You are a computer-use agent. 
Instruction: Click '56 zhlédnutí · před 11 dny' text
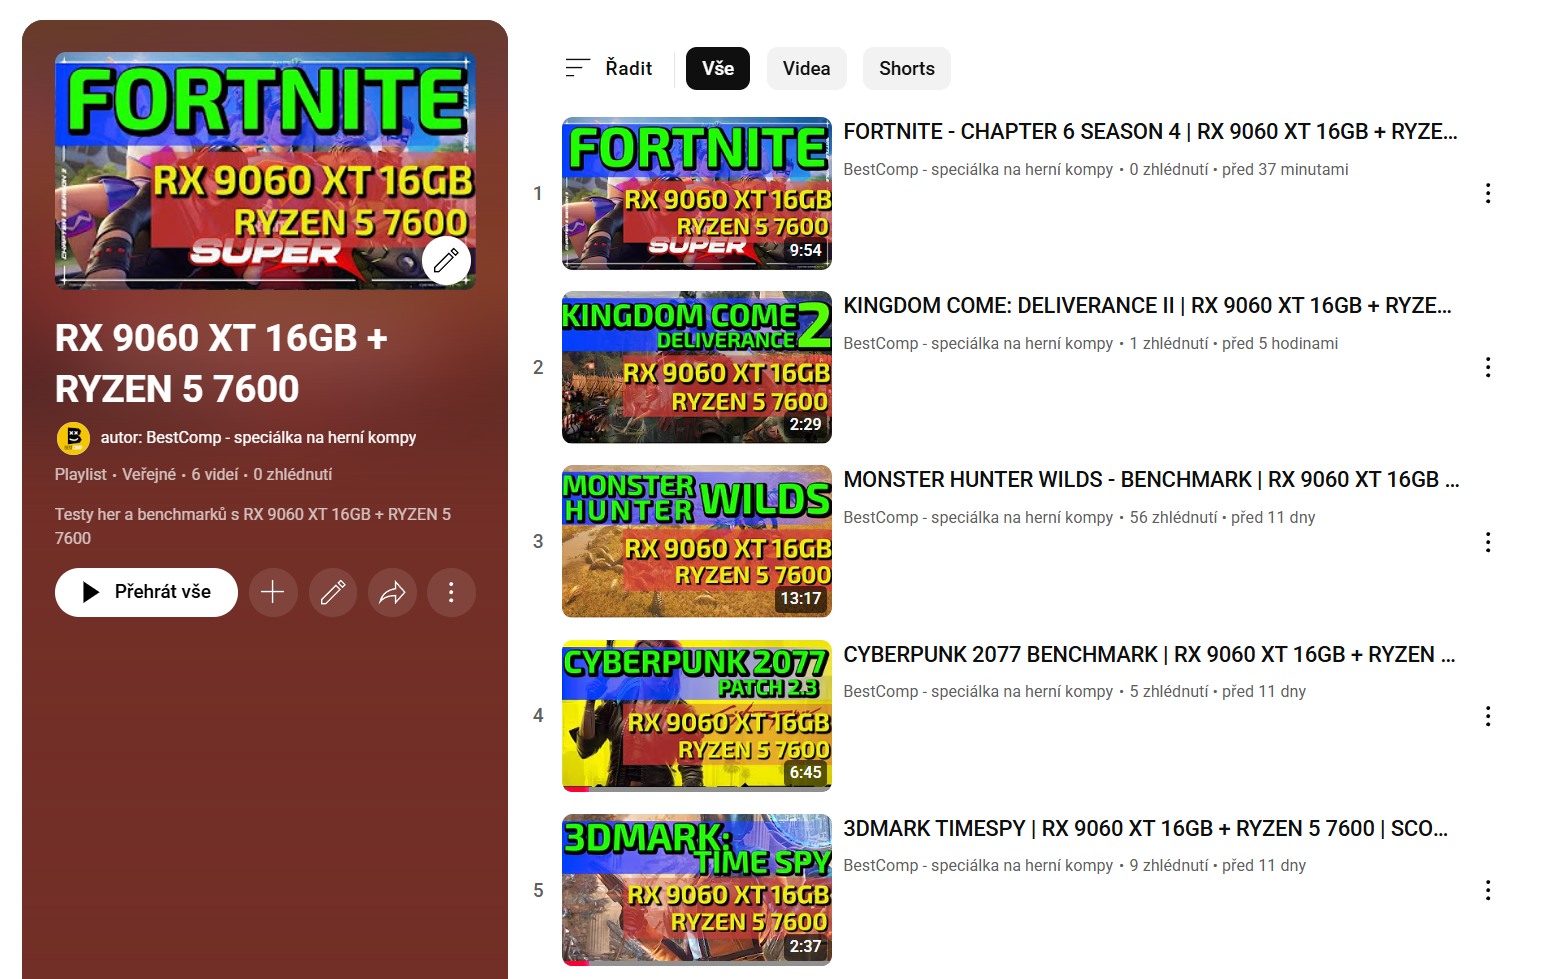tap(1222, 517)
